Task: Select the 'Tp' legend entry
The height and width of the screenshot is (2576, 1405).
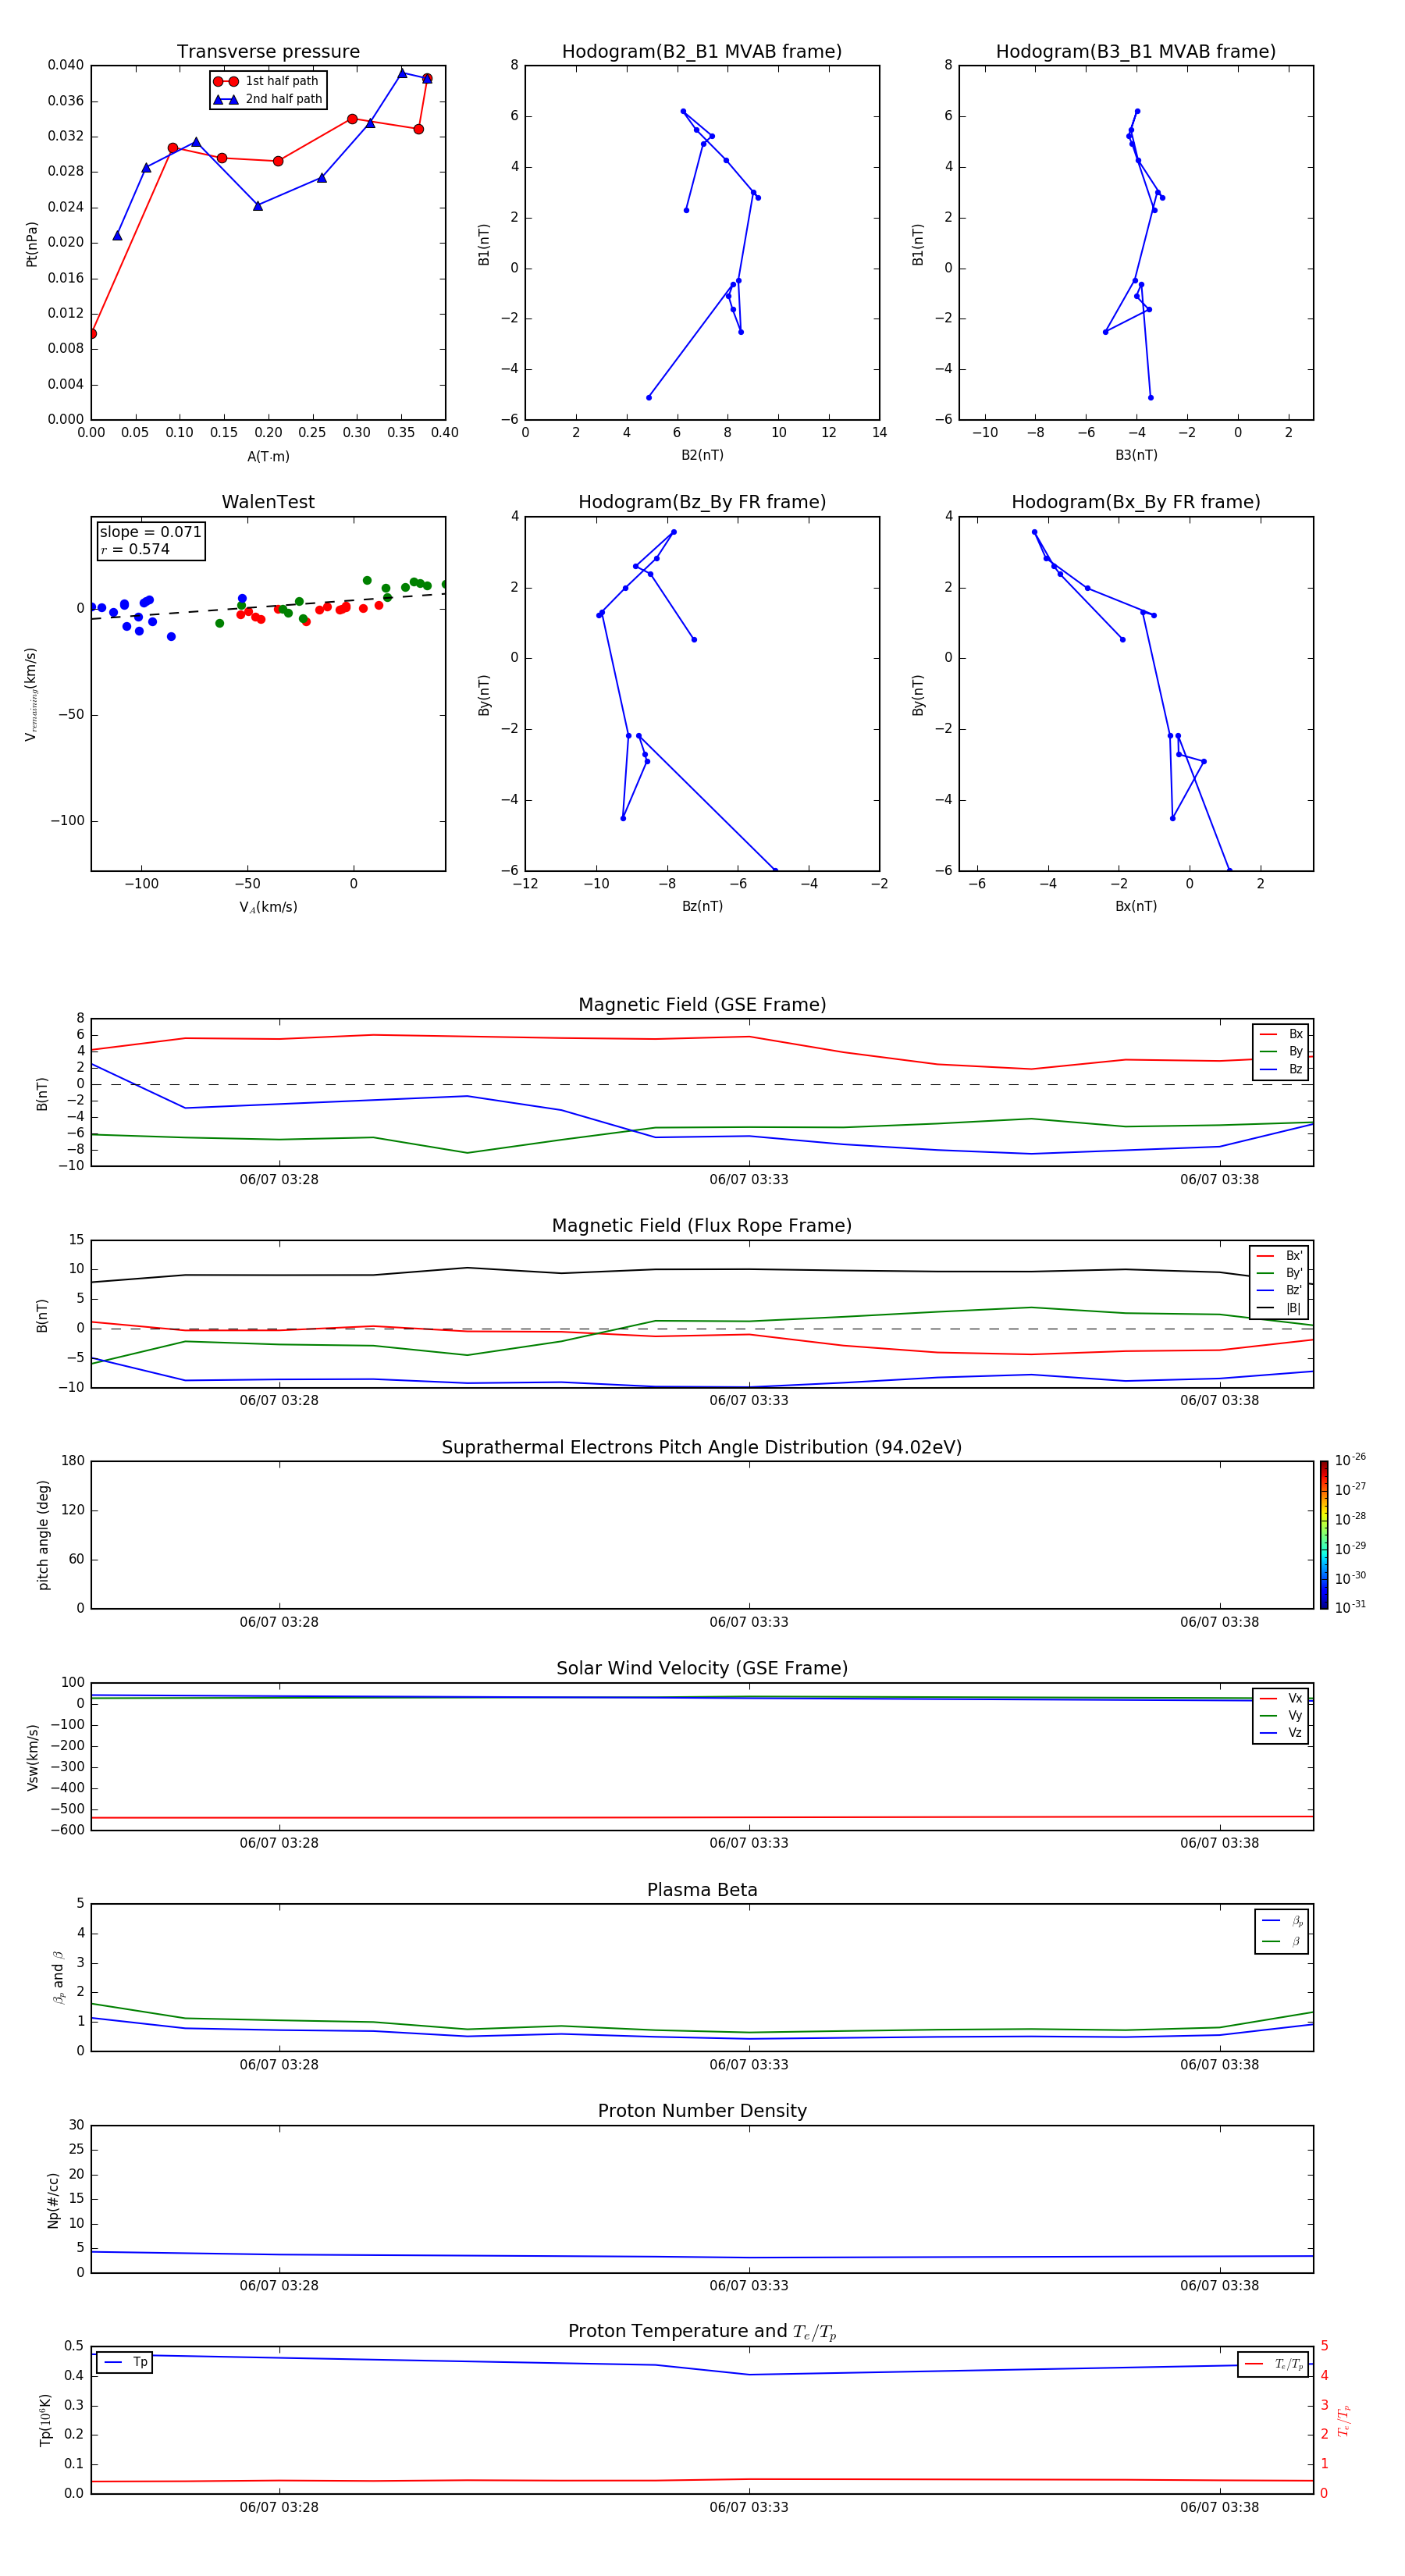Action: pyautogui.click(x=124, y=2362)
